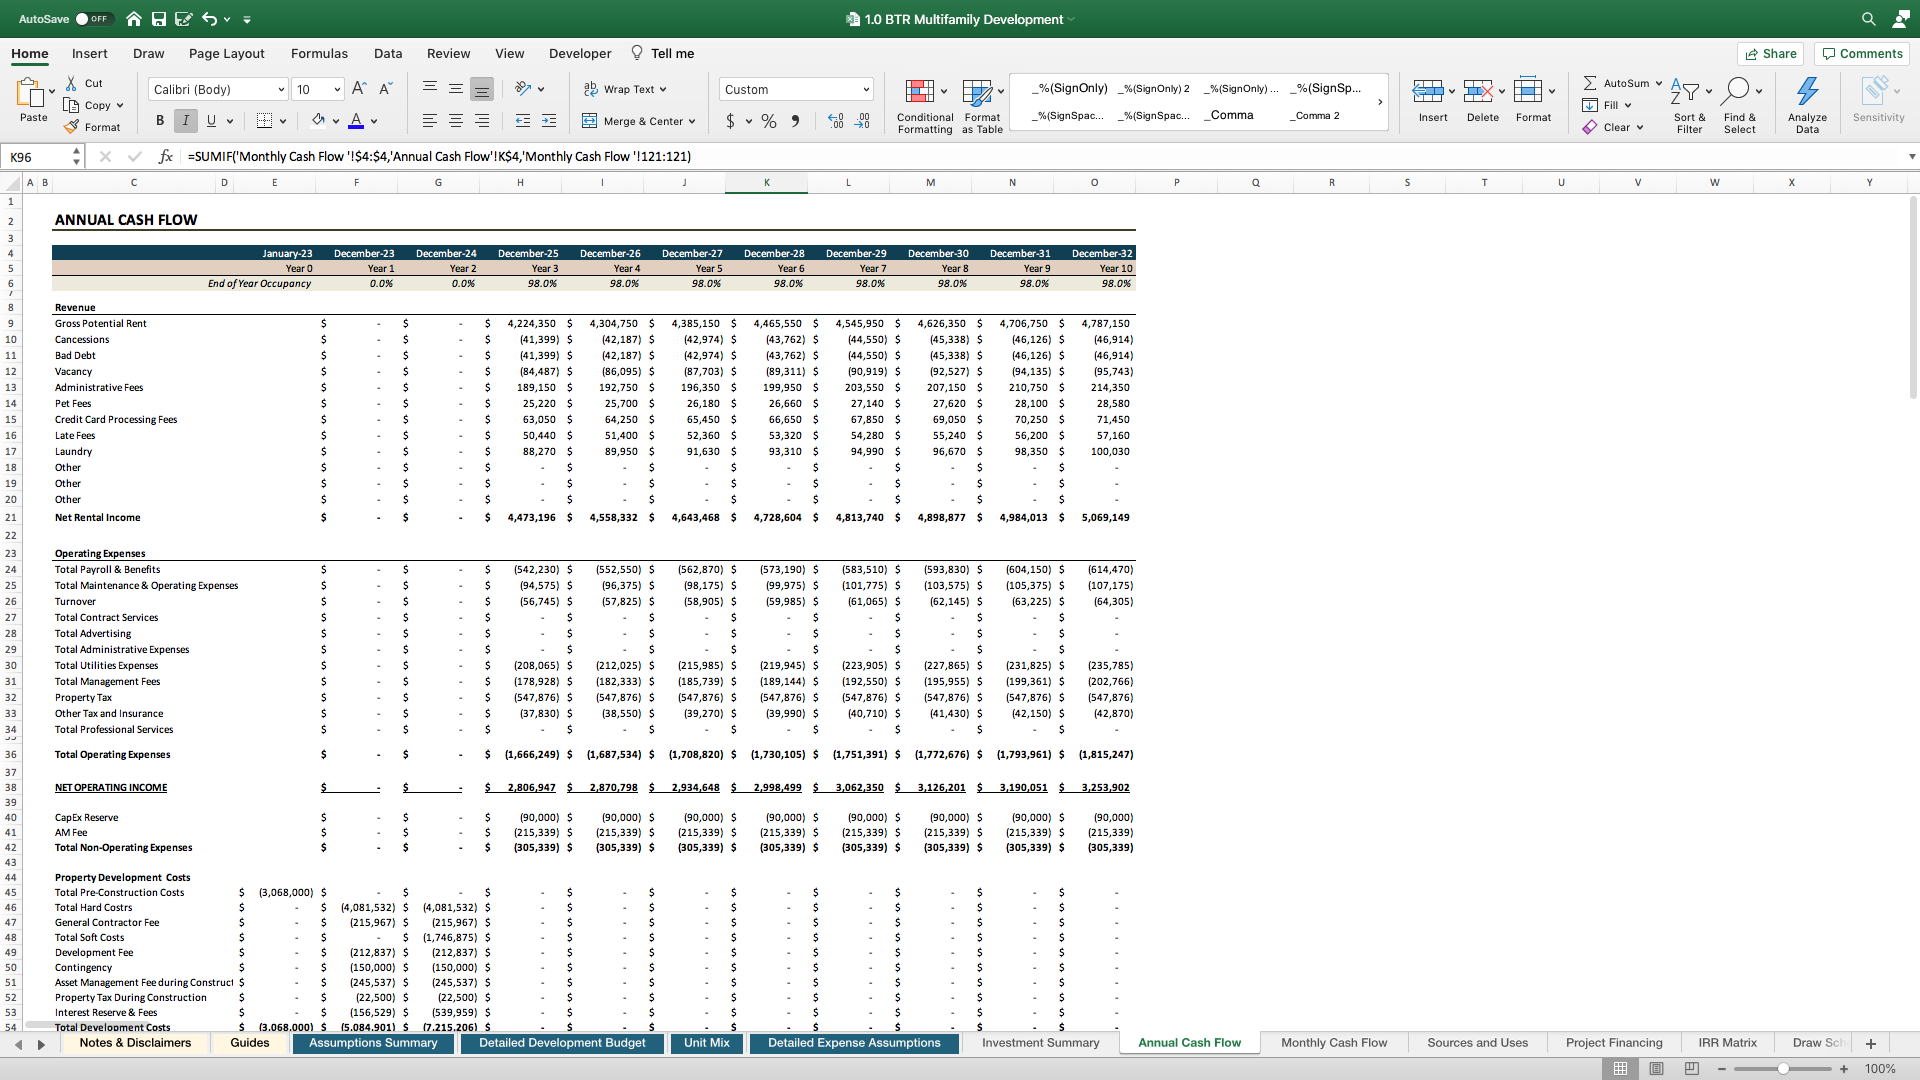Decrease font size with smaller A icon
This screenshot has height=1080, width=1920.
coord(386,89)
